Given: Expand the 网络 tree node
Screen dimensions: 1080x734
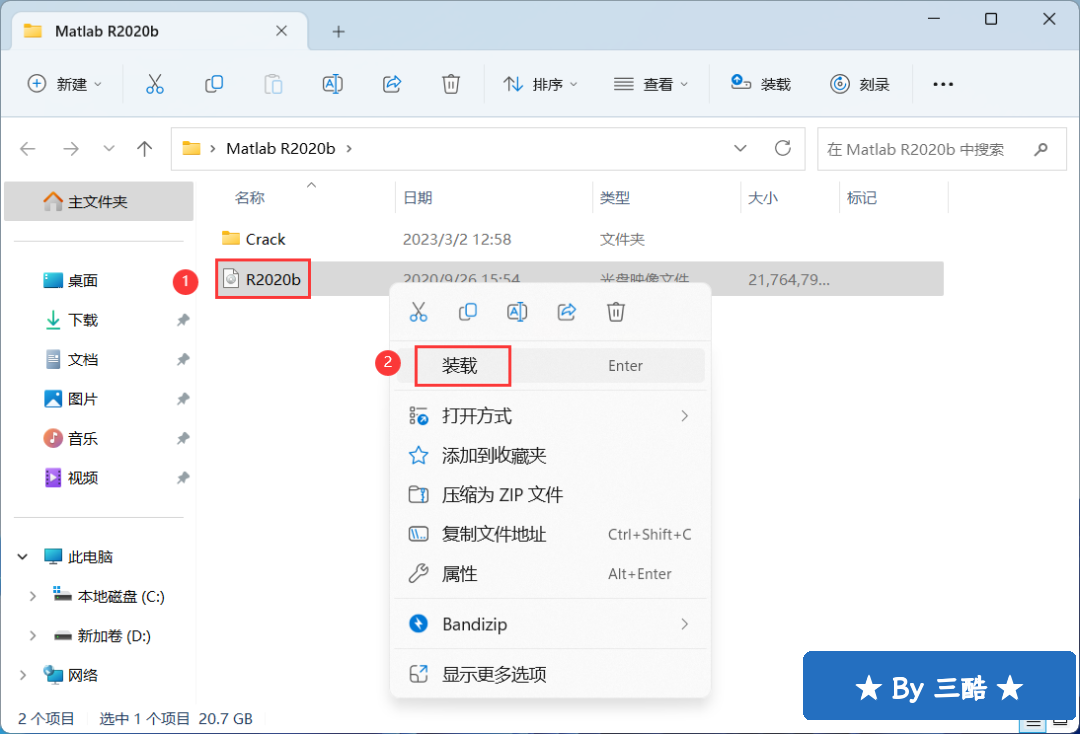Looking at the screenshot, I should (23, 675).
